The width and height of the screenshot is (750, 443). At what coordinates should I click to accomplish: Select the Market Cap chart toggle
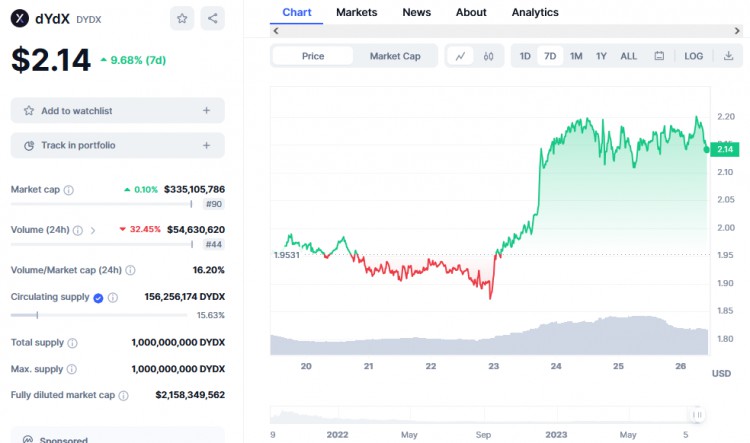point(395,56)
